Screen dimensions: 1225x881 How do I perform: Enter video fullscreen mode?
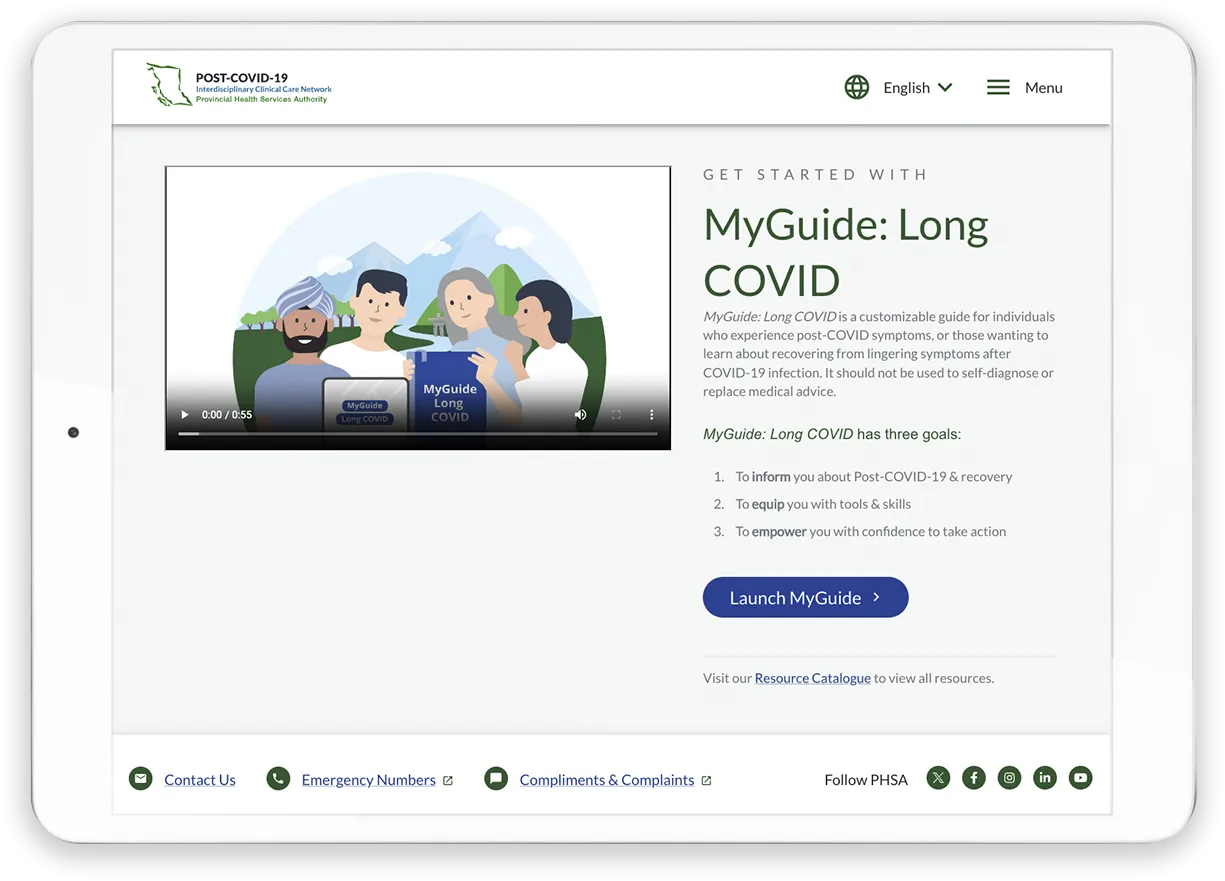pos(616,414)
